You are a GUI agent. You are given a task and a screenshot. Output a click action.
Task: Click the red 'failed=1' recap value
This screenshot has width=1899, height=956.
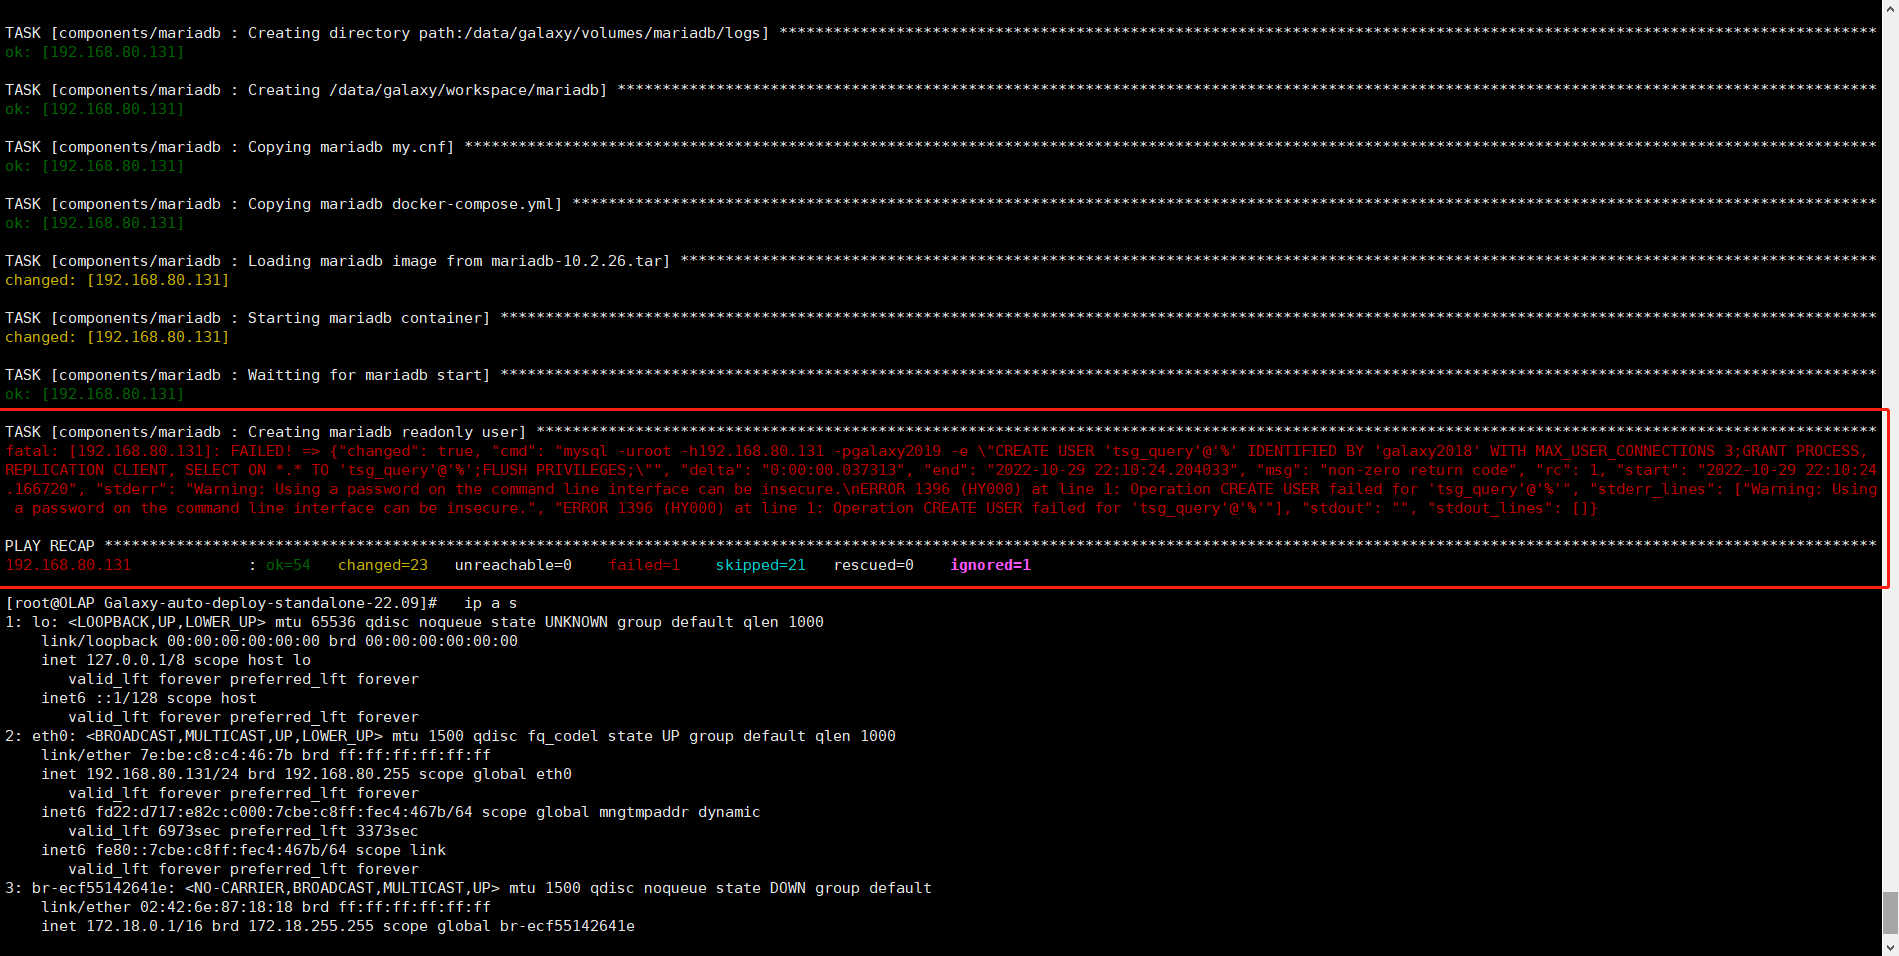click(644, 565)
